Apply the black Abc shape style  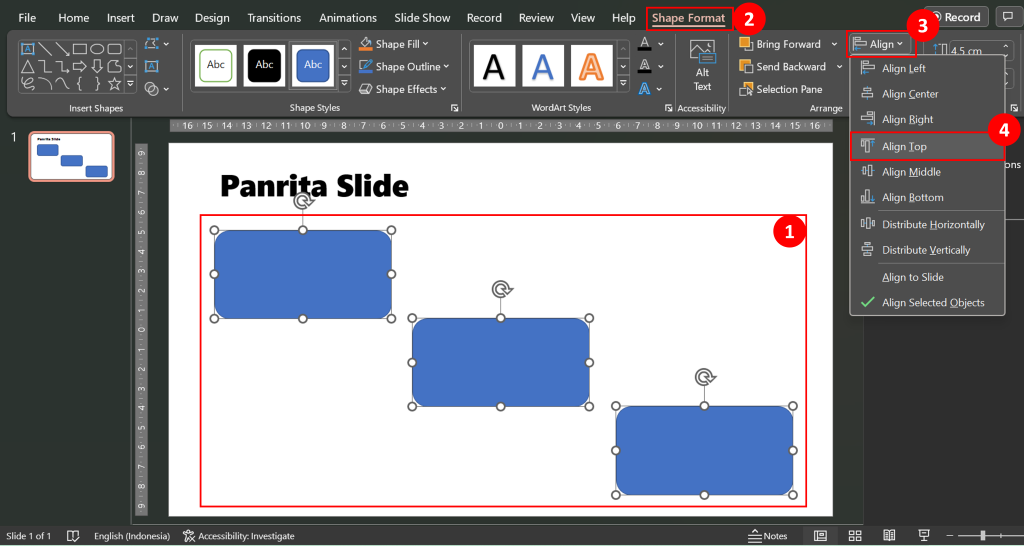264,65
